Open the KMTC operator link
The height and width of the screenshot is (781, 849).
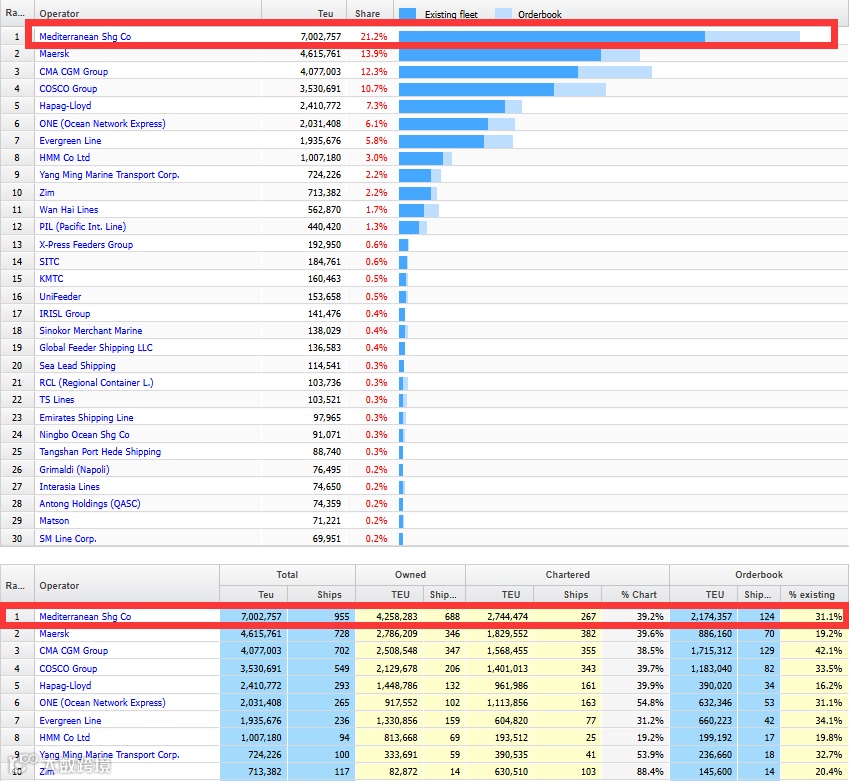[x=51, y=278]
